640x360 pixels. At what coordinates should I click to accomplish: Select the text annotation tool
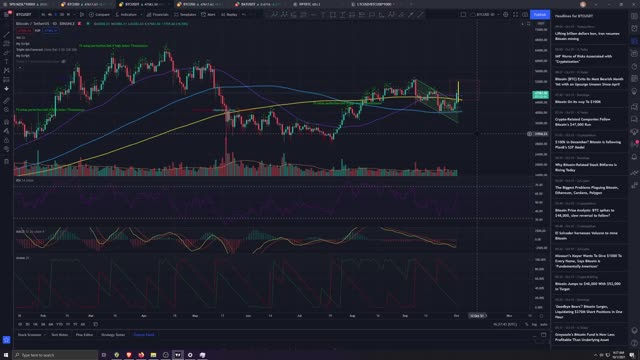click(7, 62)
